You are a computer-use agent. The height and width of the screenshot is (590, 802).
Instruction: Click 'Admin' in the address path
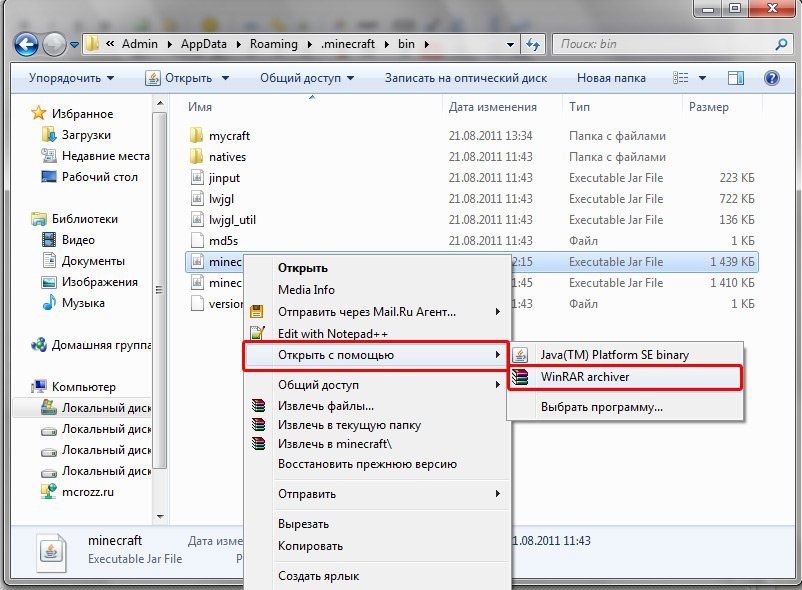pyautogui.click(x=140, y=44)
